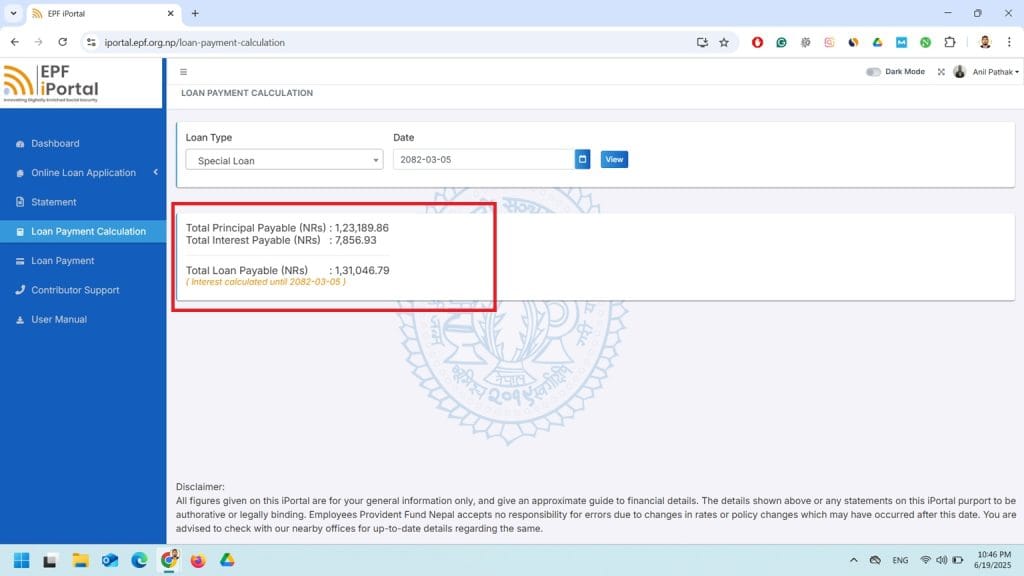Click the Dashboard icon in the sidebar
The height and width of the screenshot is (576, 1024).
[x=20, y=144]
